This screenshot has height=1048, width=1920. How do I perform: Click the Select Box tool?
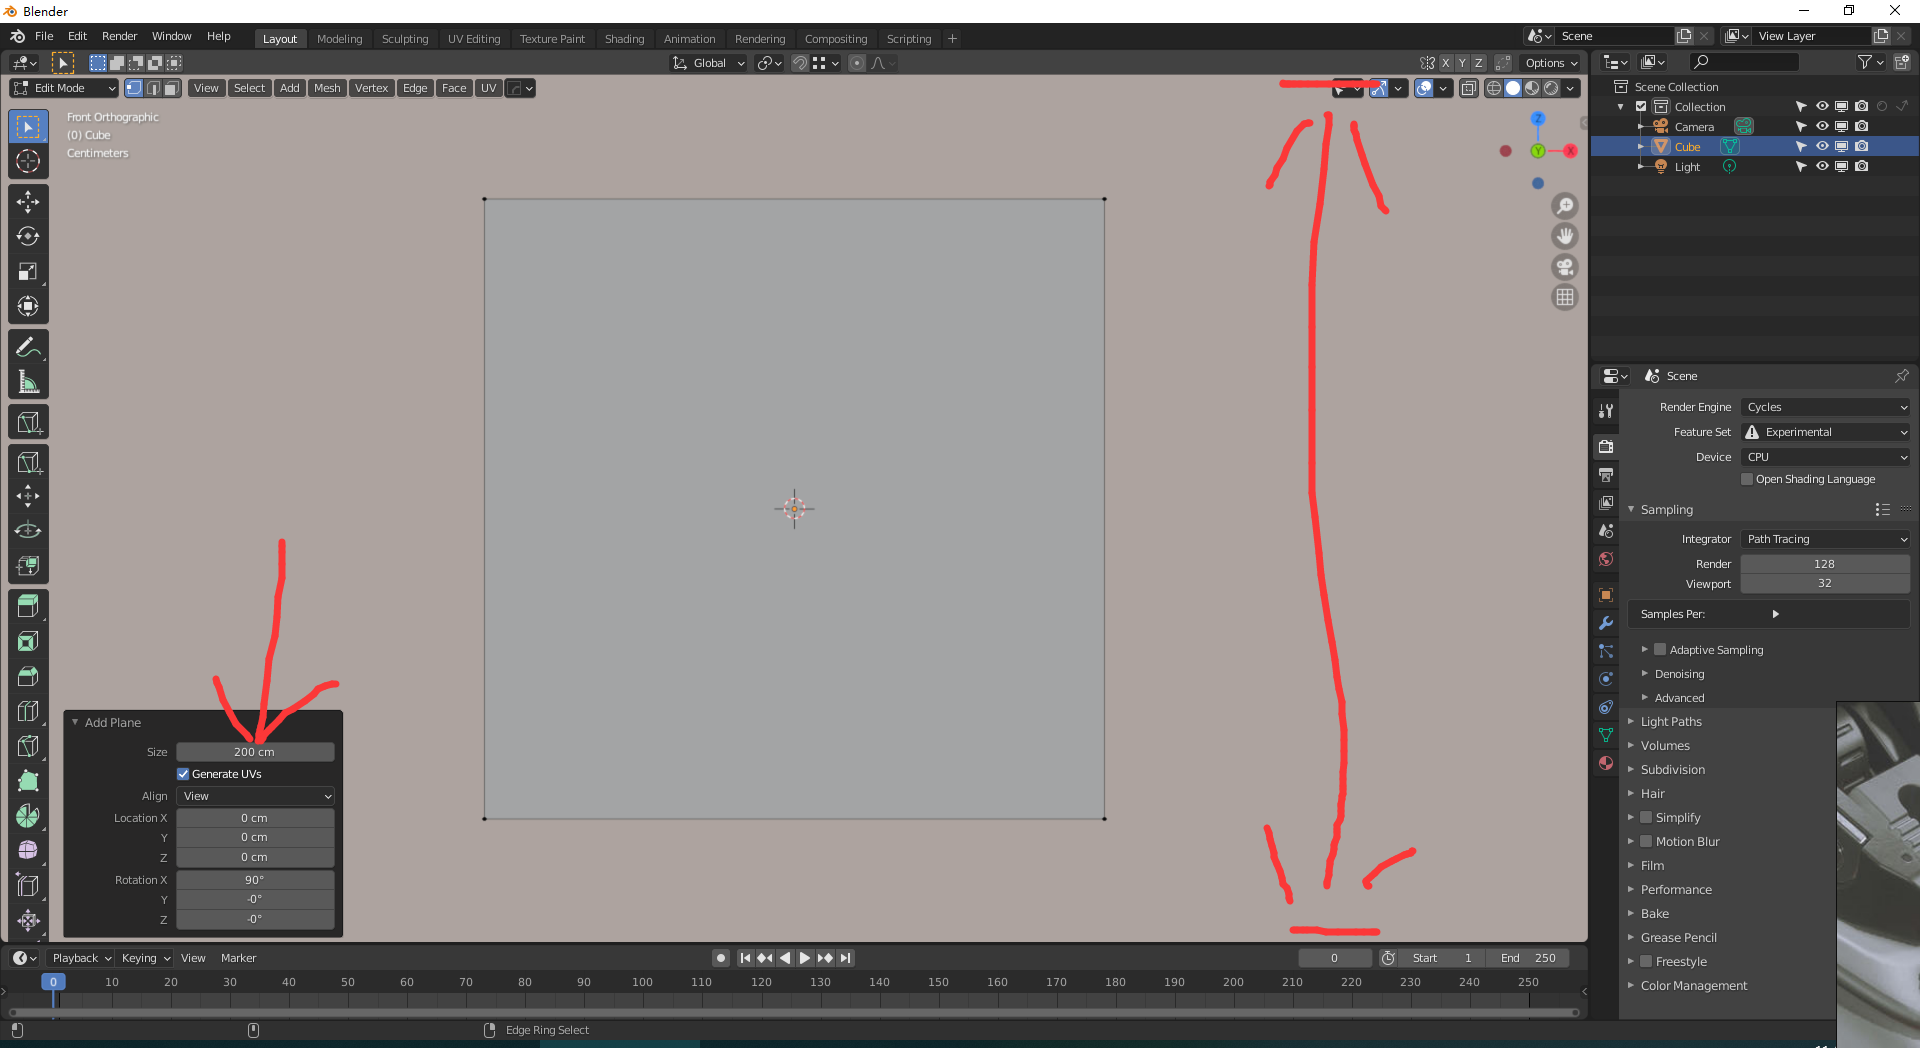[28, 127]
